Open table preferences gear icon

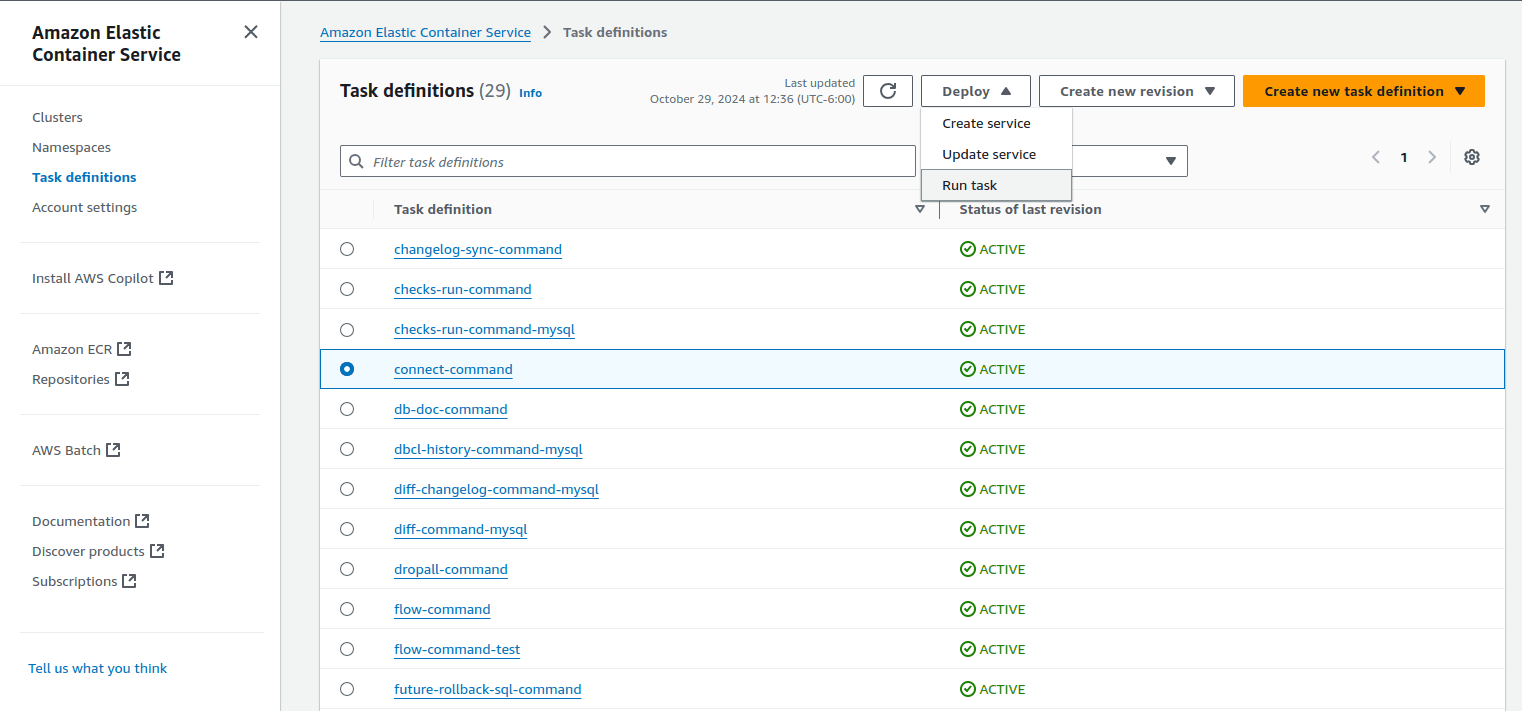[x=1471, y=157]
